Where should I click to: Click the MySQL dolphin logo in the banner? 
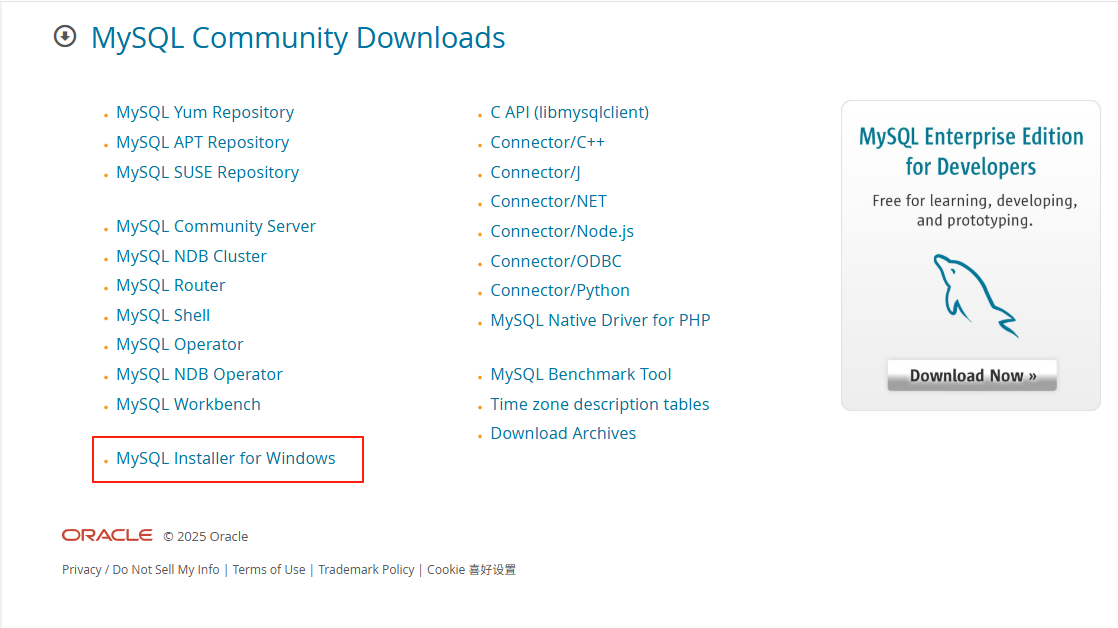click(974, 295)
